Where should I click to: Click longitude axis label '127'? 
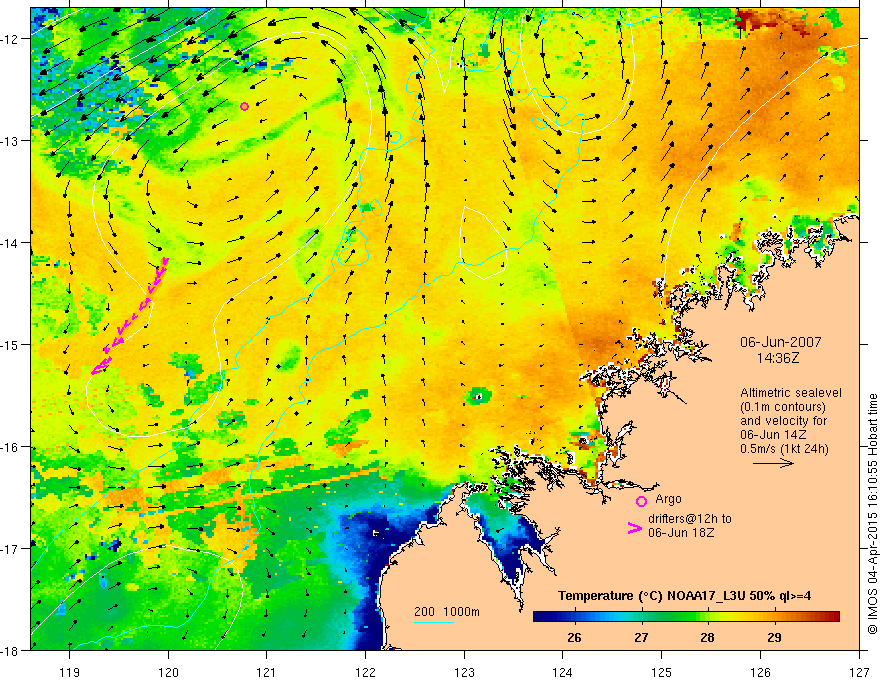[859, 672]
